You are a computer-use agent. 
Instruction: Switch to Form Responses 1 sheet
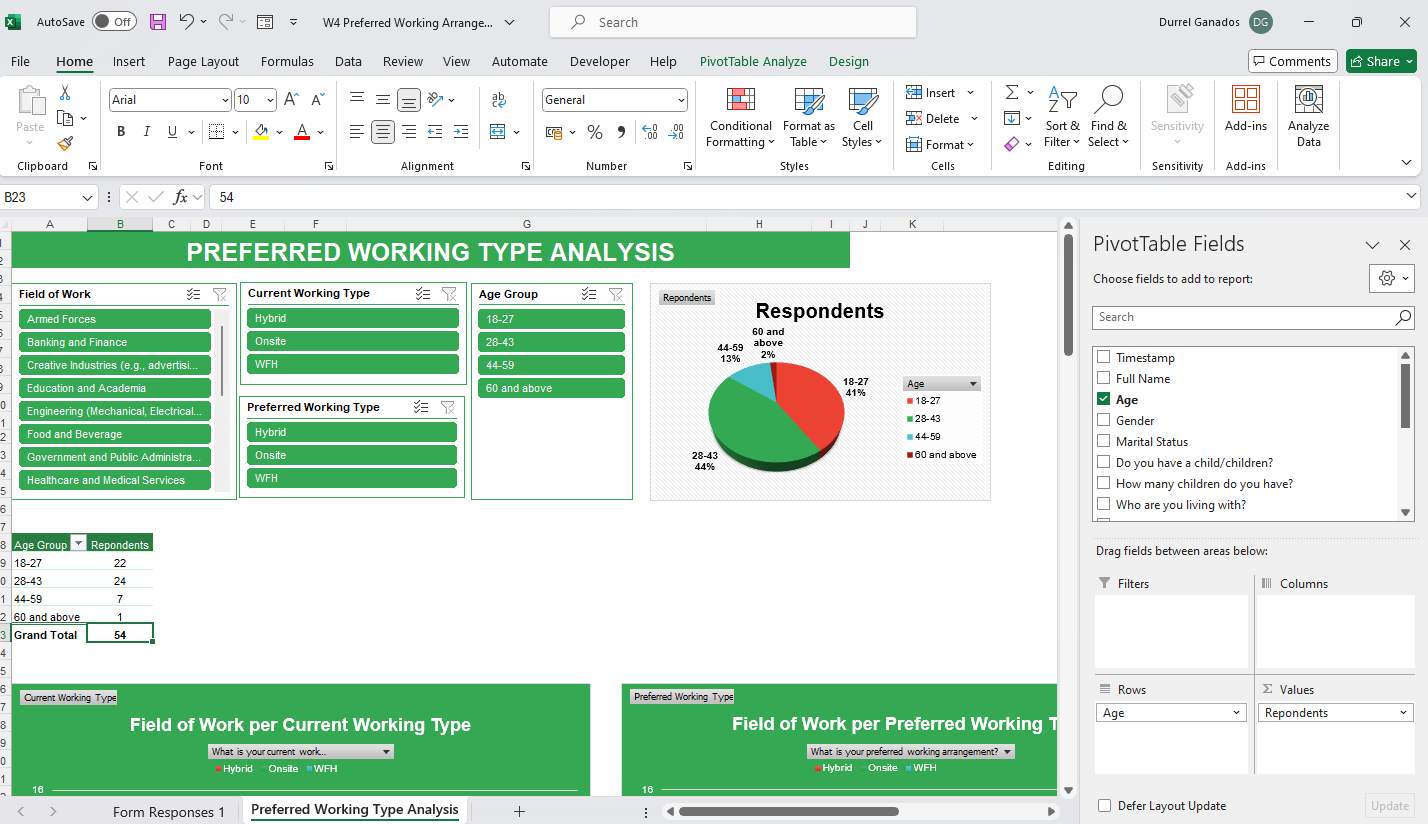(x=169, y=812)
